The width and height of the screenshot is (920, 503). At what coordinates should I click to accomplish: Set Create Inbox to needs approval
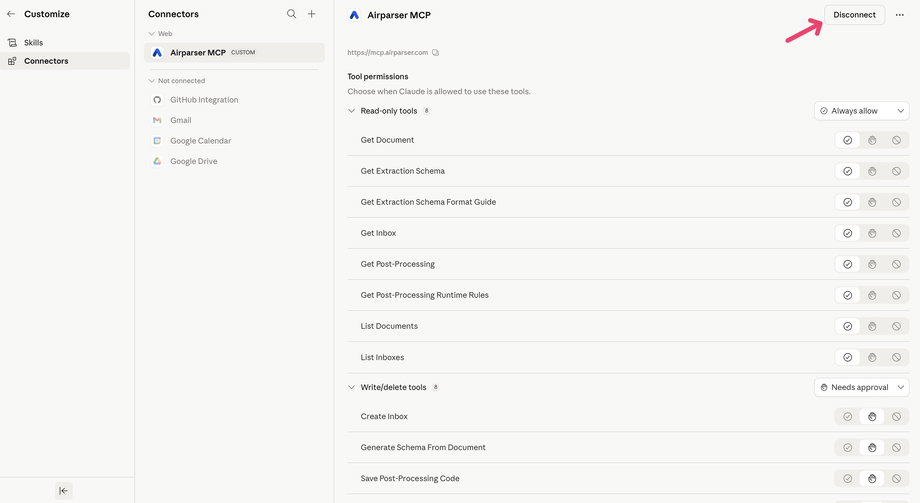click(872, 417)
